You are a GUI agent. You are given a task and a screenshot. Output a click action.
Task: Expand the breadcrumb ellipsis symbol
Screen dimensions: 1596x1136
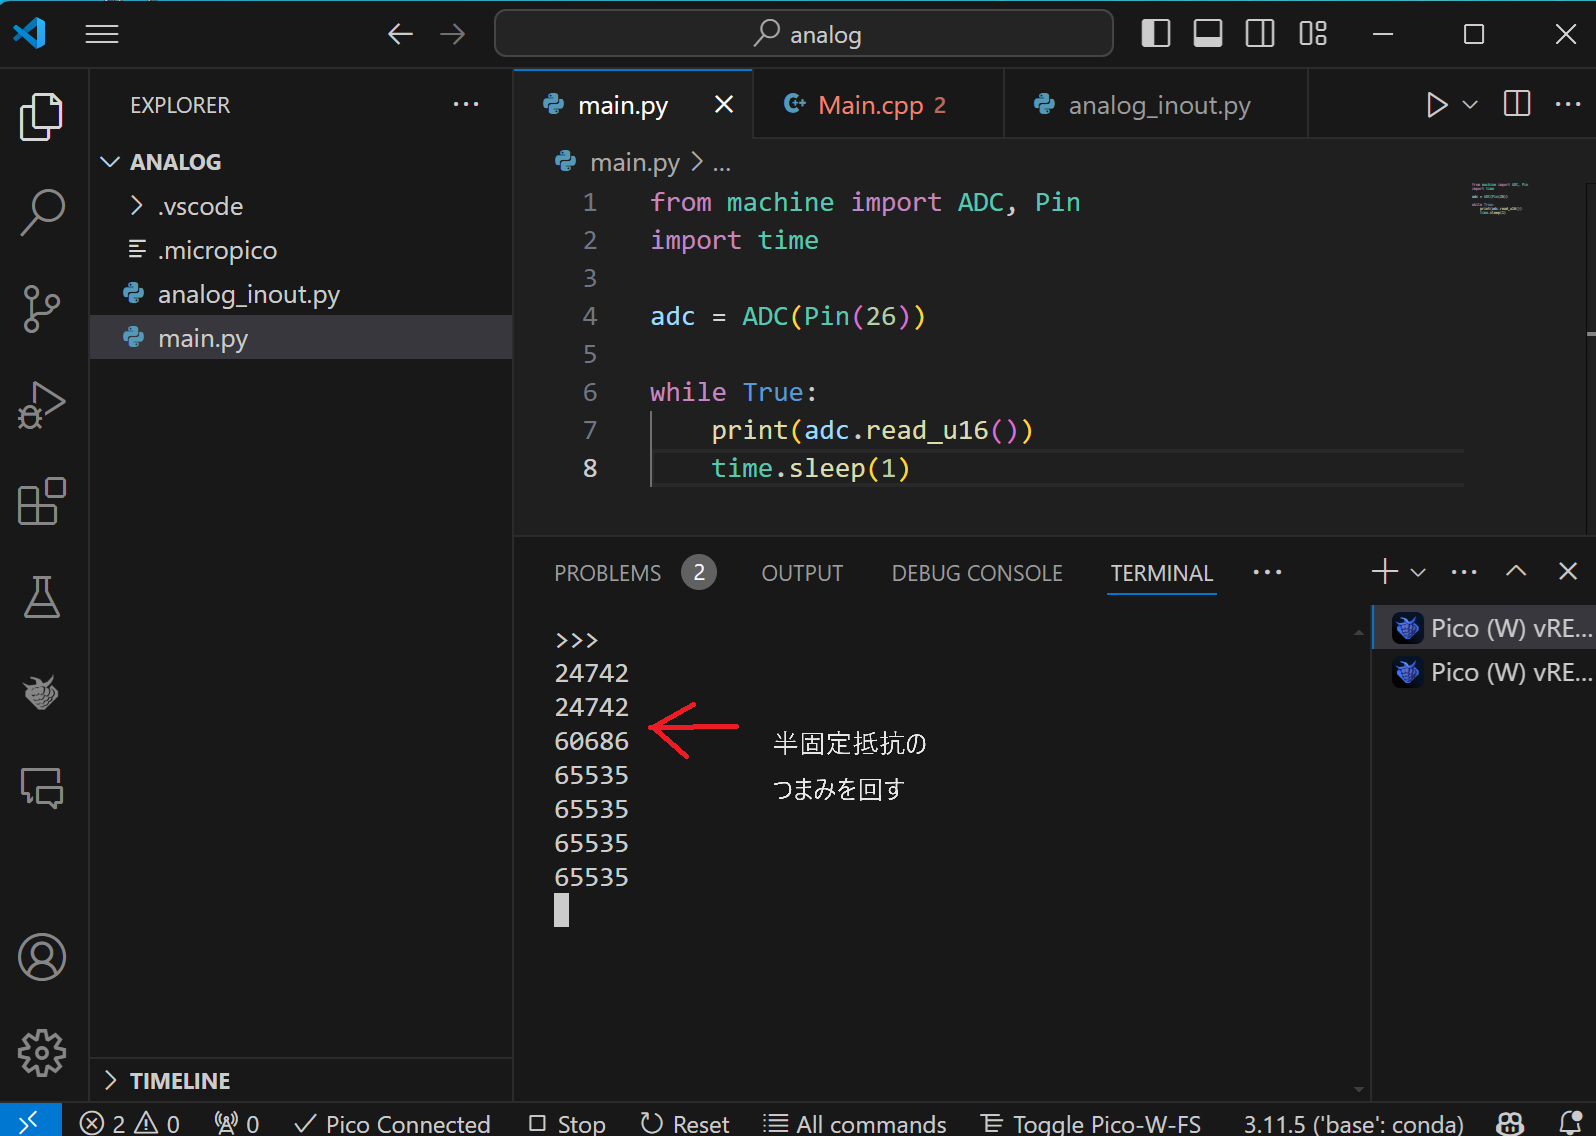pos(722,163)
